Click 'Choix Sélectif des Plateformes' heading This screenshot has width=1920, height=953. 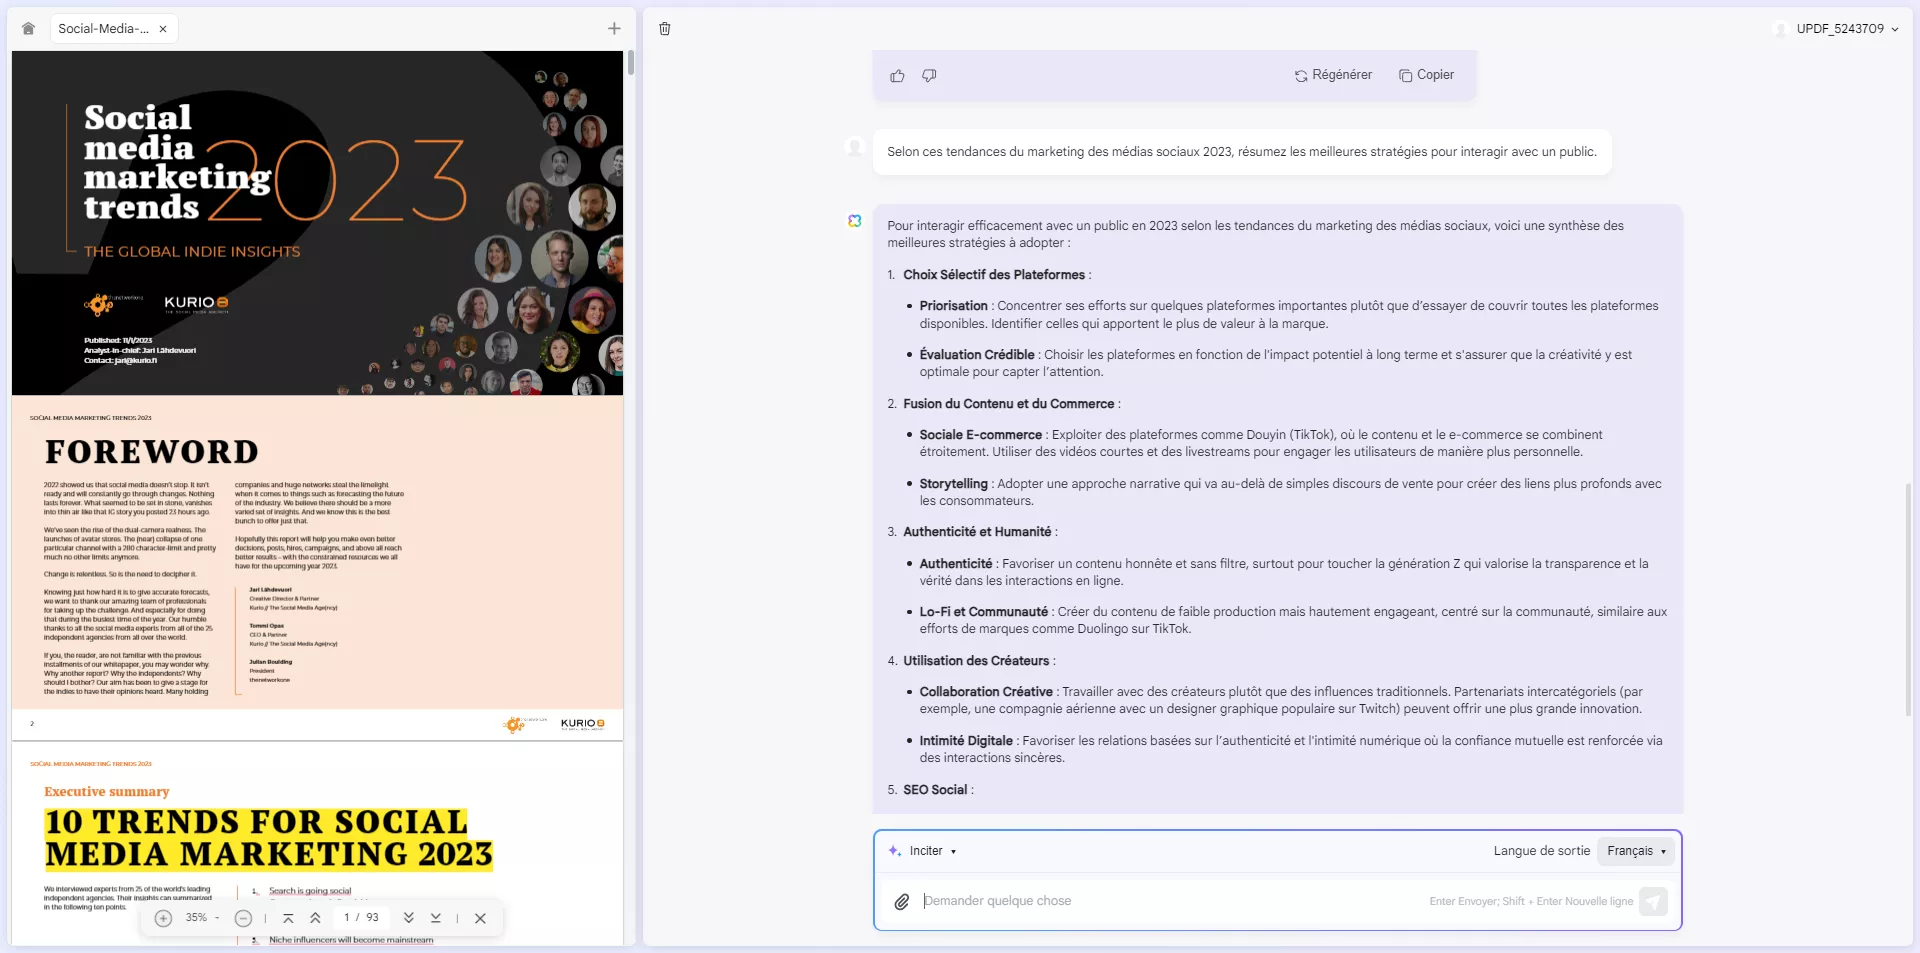(994, 275)
